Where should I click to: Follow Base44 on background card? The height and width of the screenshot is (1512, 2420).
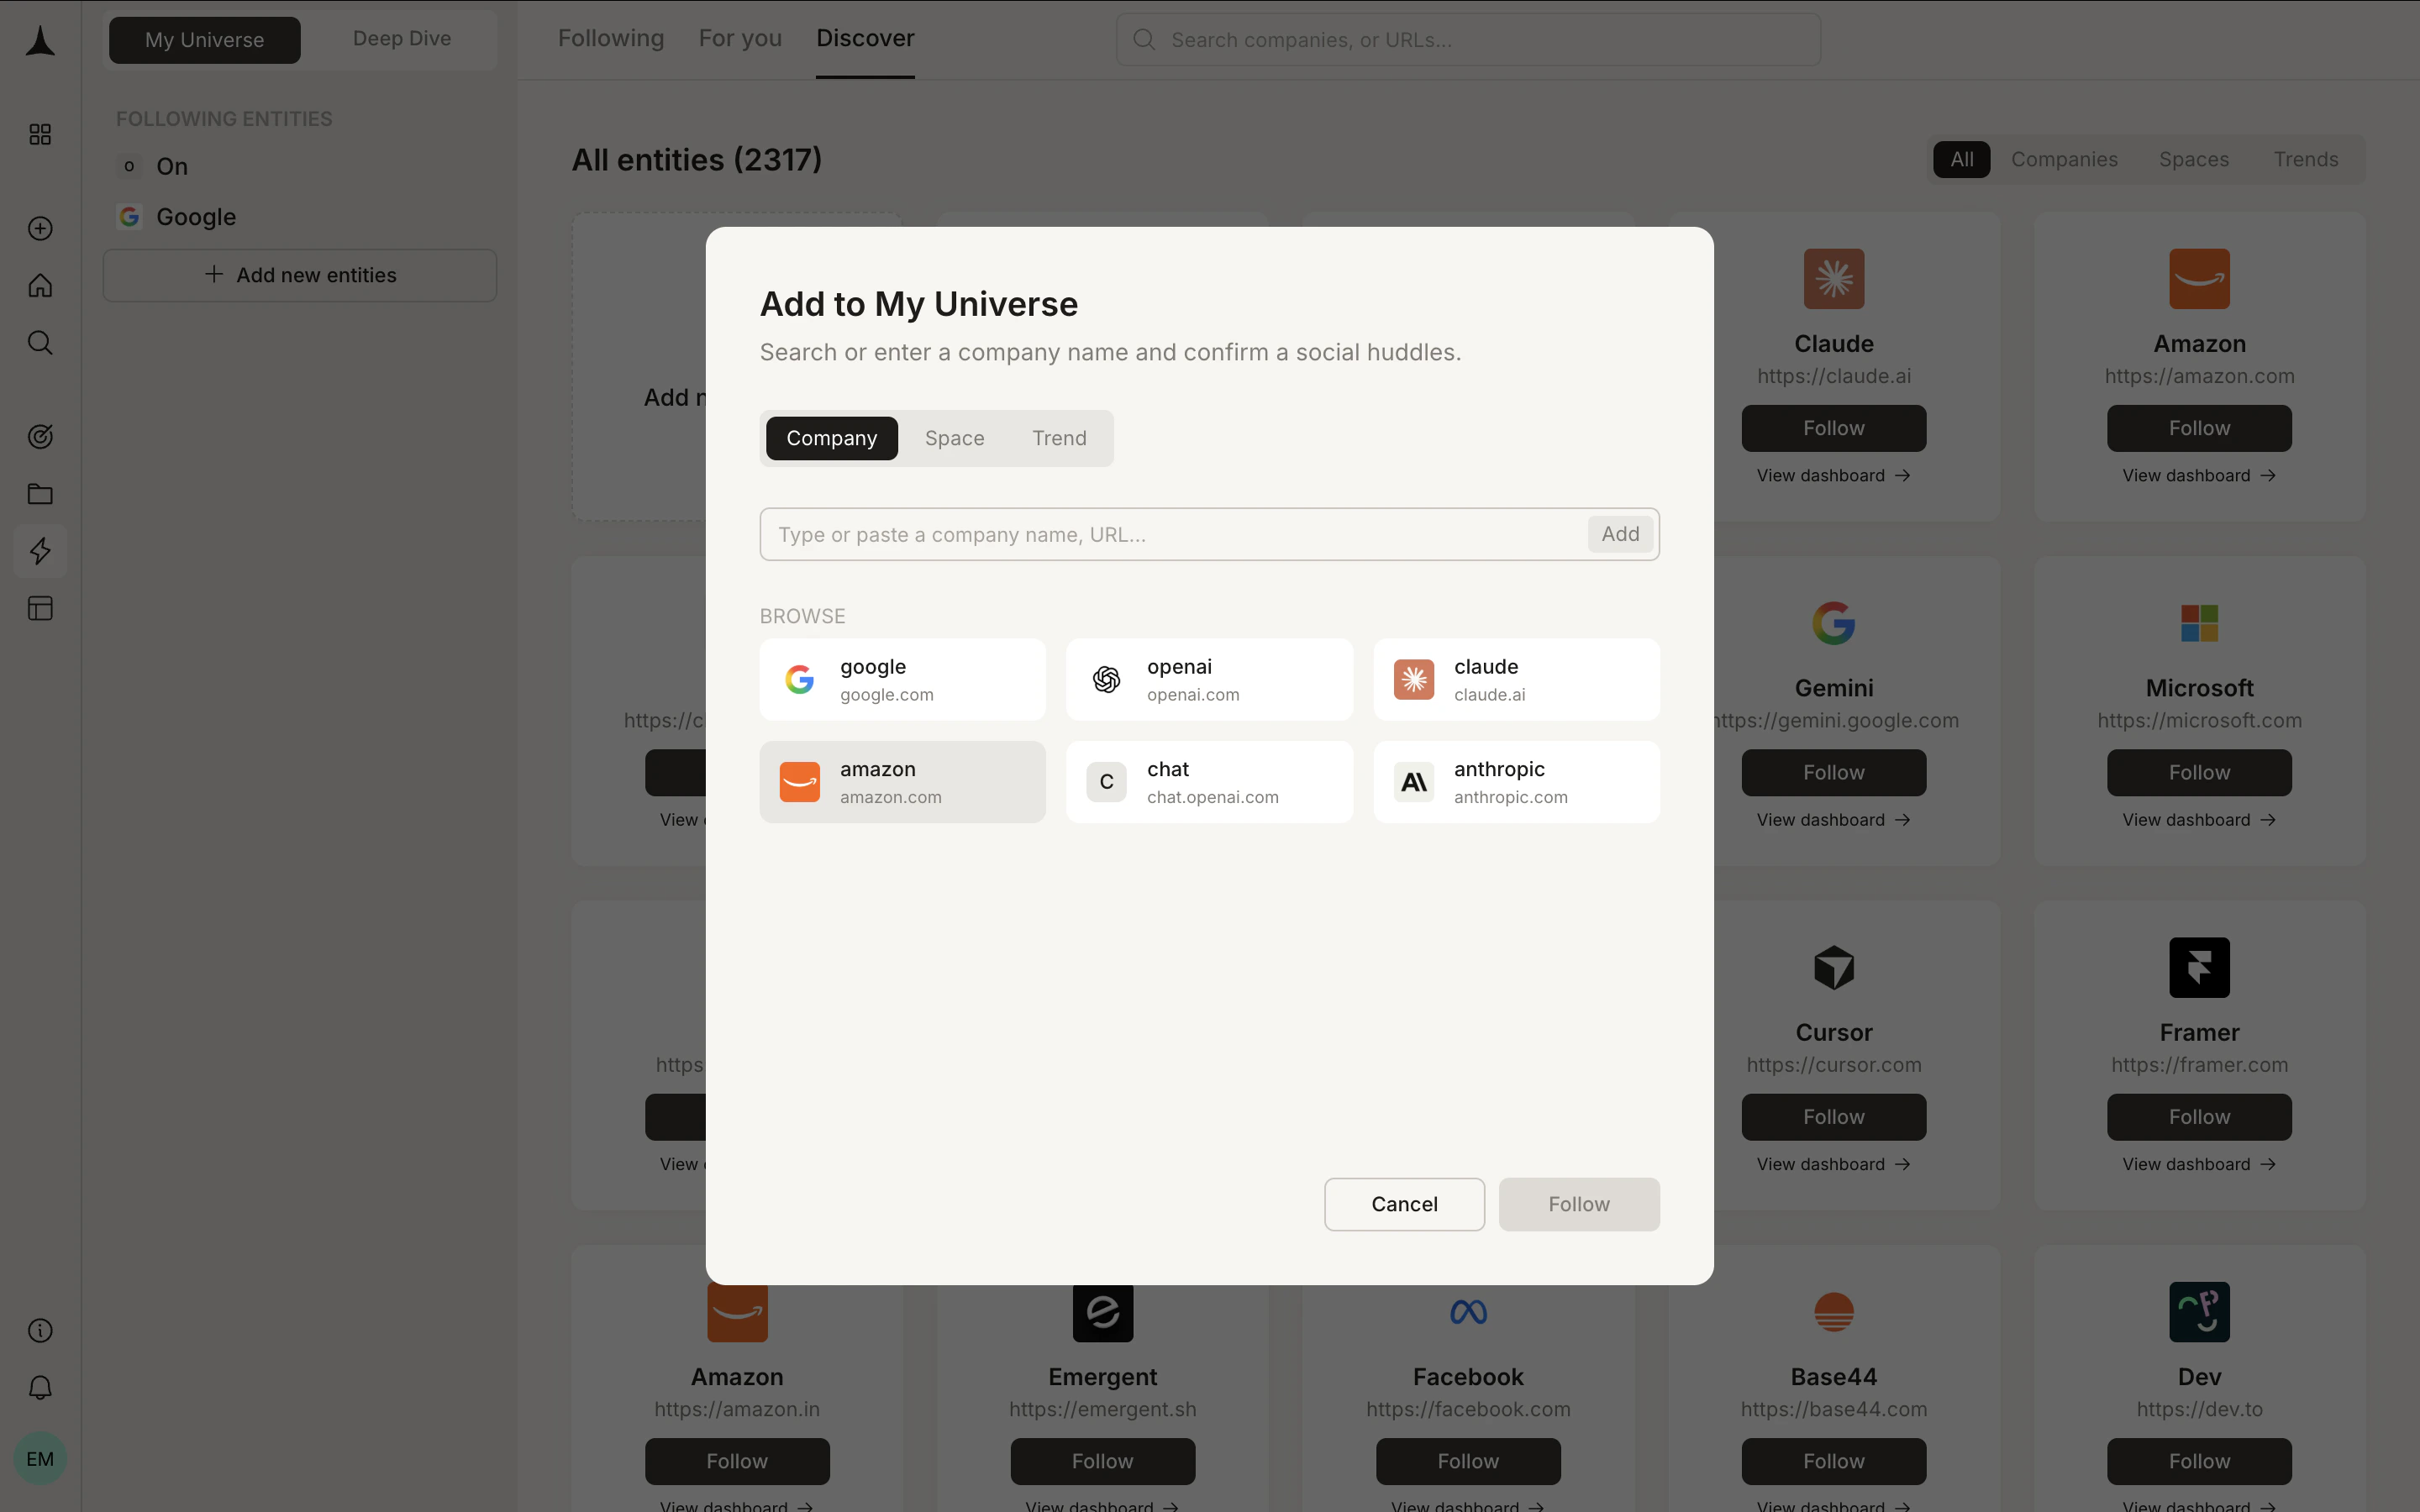pyautogui.click(x=1833, y=1461)
